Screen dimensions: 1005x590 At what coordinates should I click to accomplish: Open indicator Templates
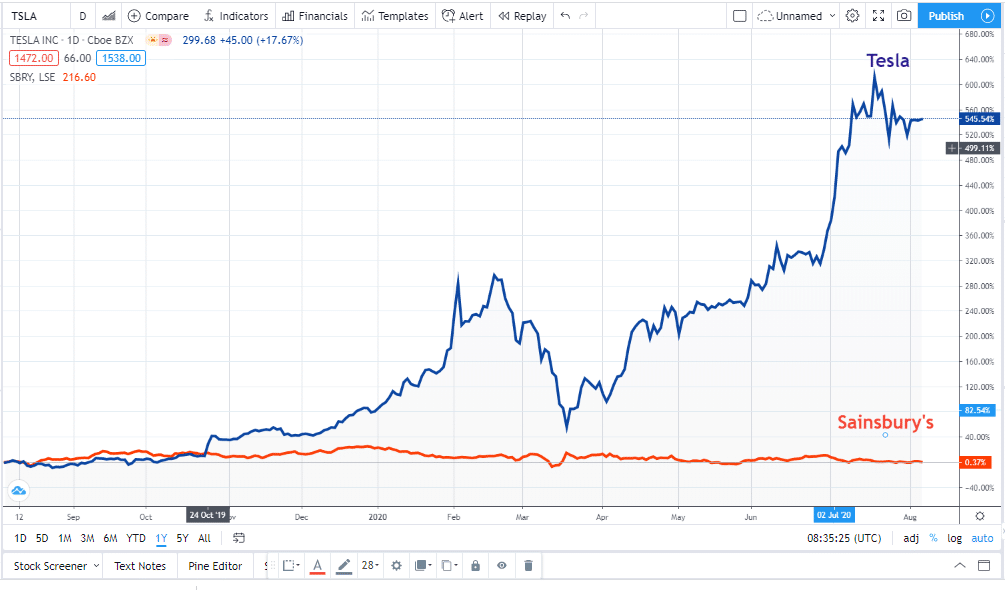point(395,16)
